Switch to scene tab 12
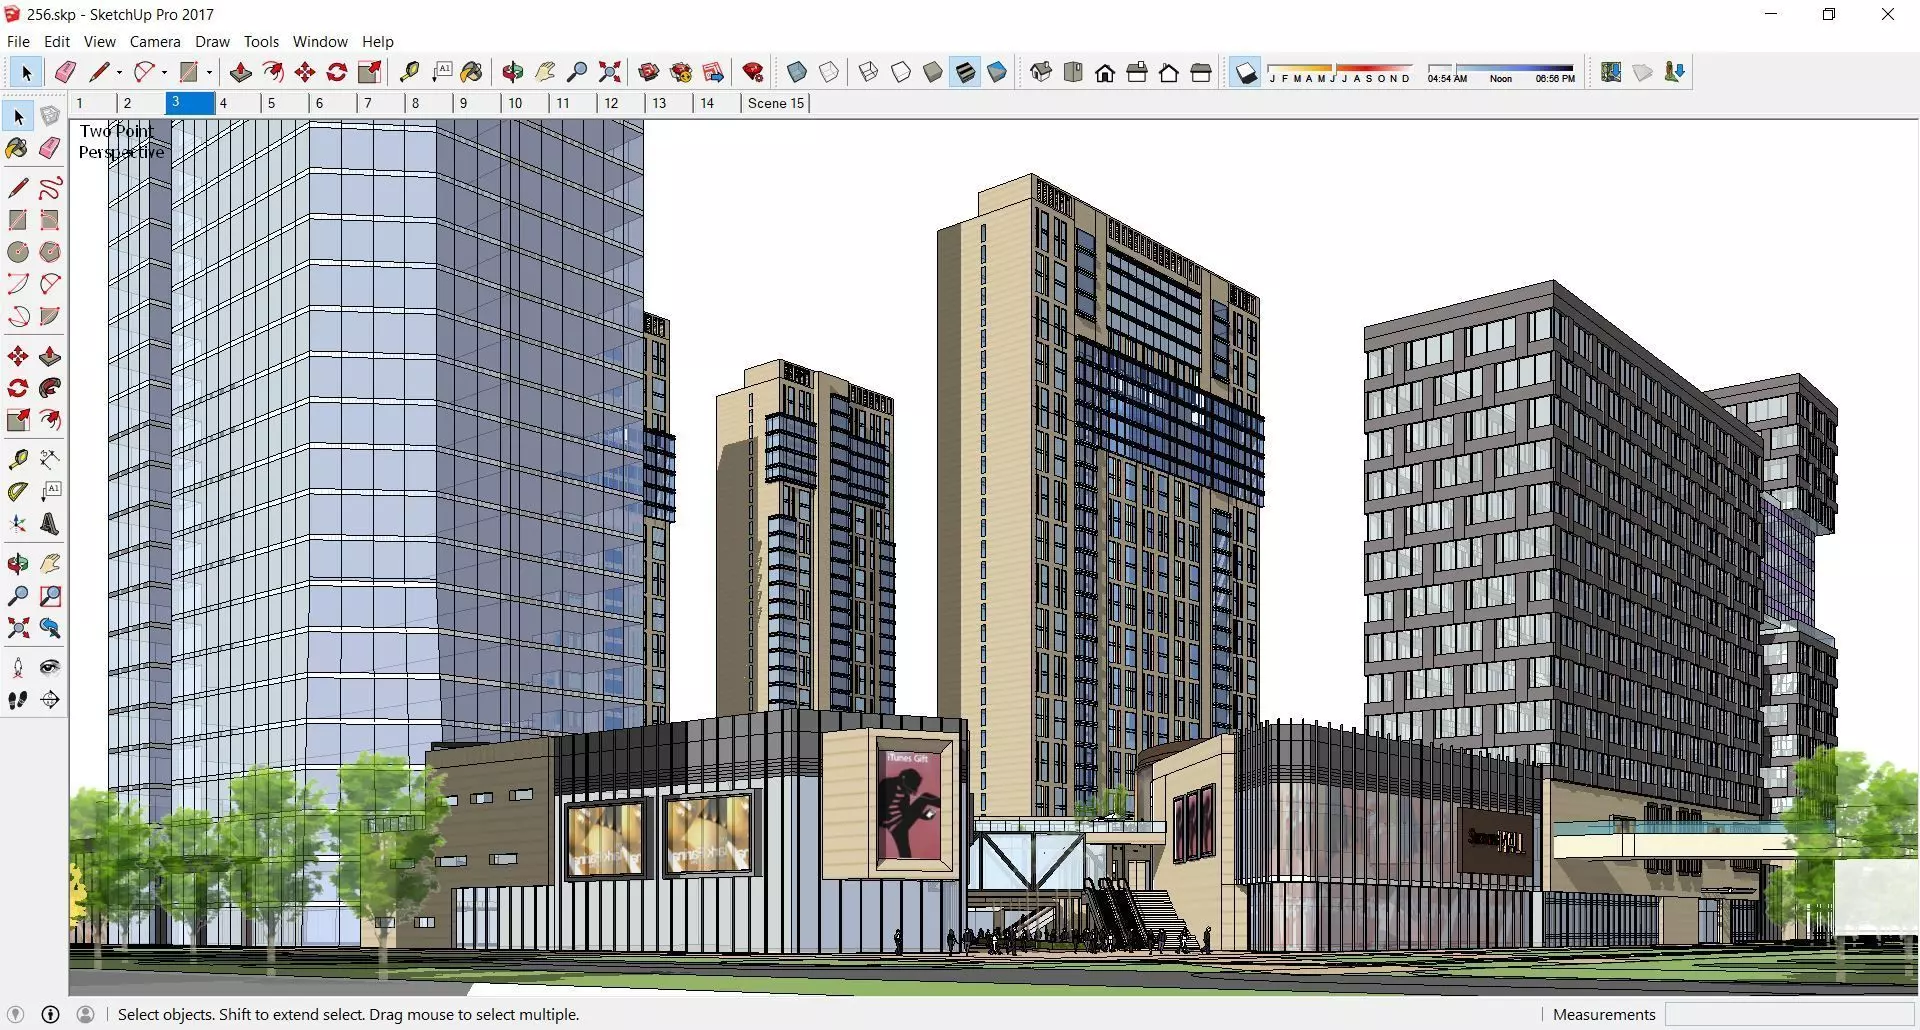This screenshot has height=1030, width=1920. [621, 103]
